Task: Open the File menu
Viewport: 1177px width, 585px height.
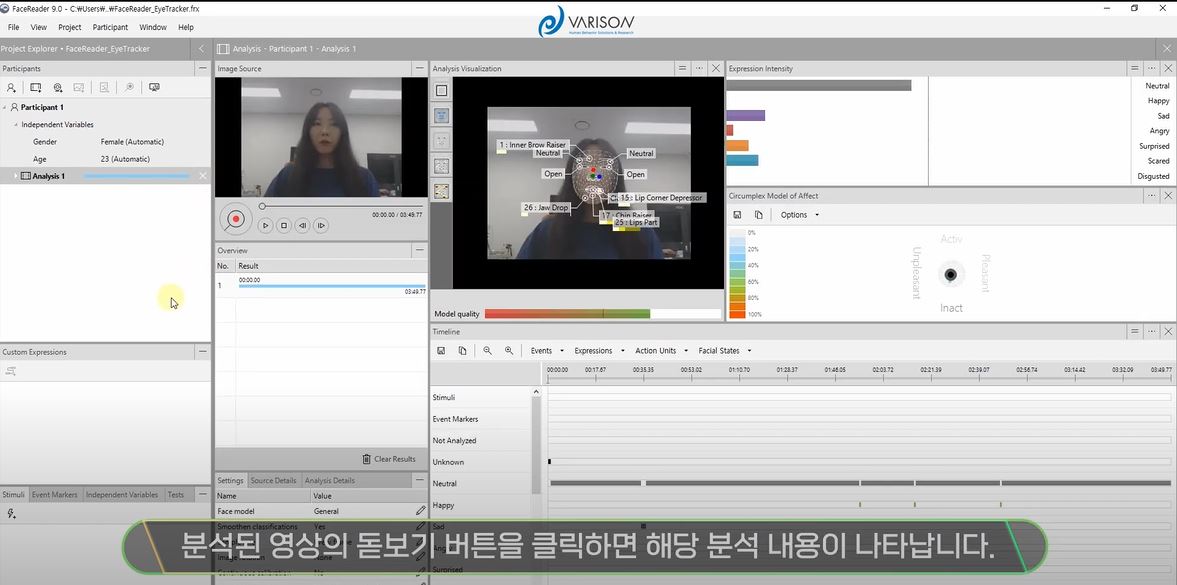Action: pos(14,27)
